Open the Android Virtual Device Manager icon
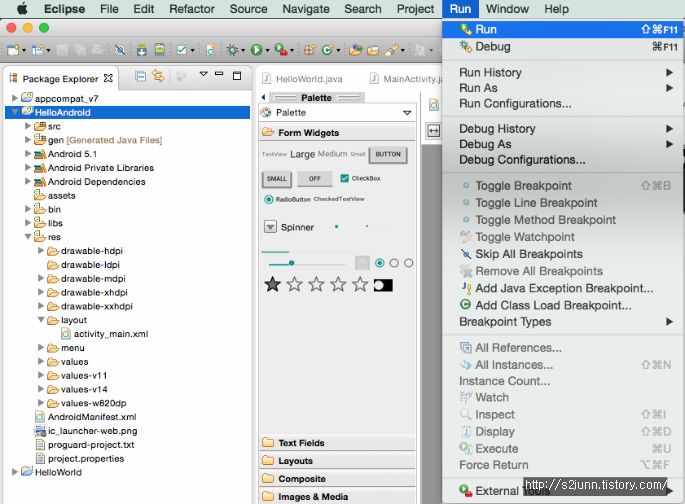685x504 pixels. point(160,50)
